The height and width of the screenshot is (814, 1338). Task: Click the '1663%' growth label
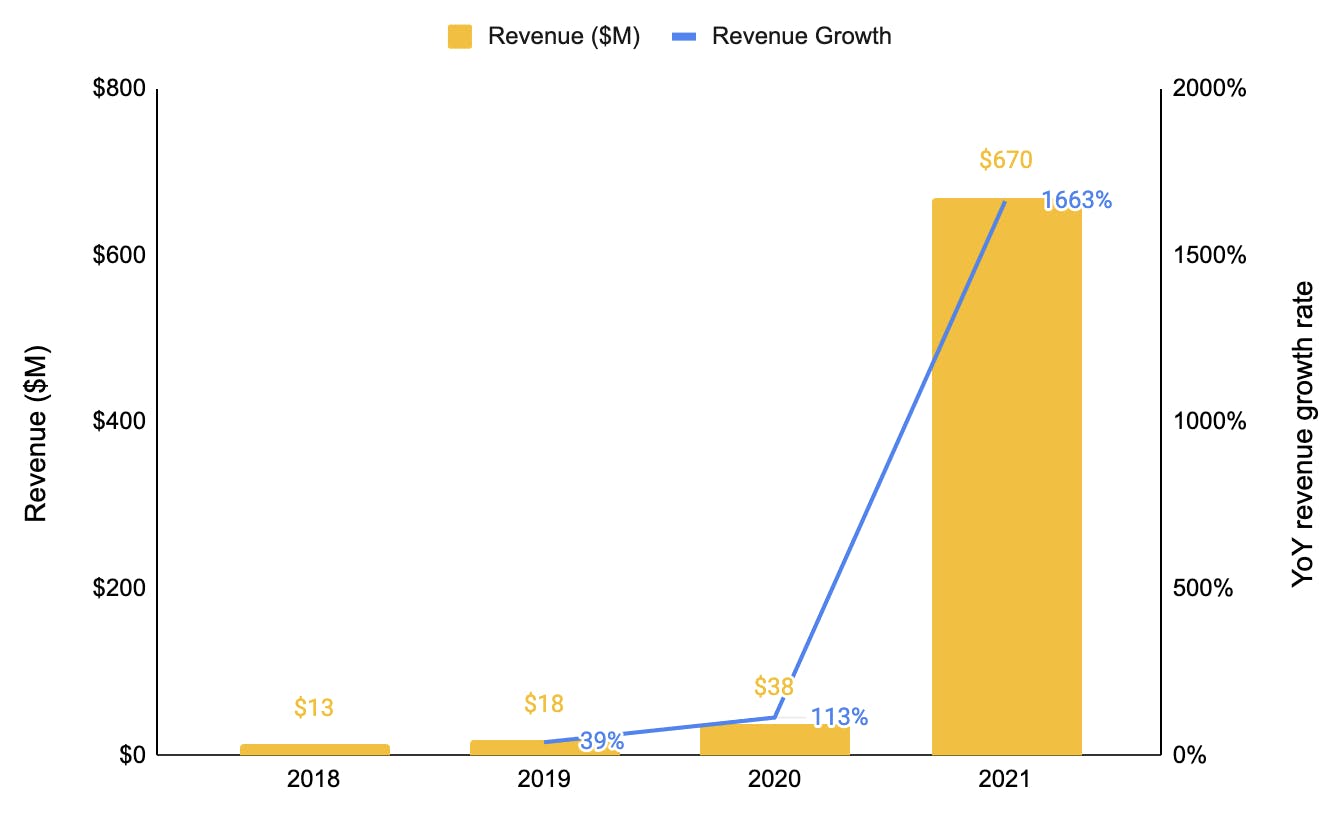(1077, 200)
